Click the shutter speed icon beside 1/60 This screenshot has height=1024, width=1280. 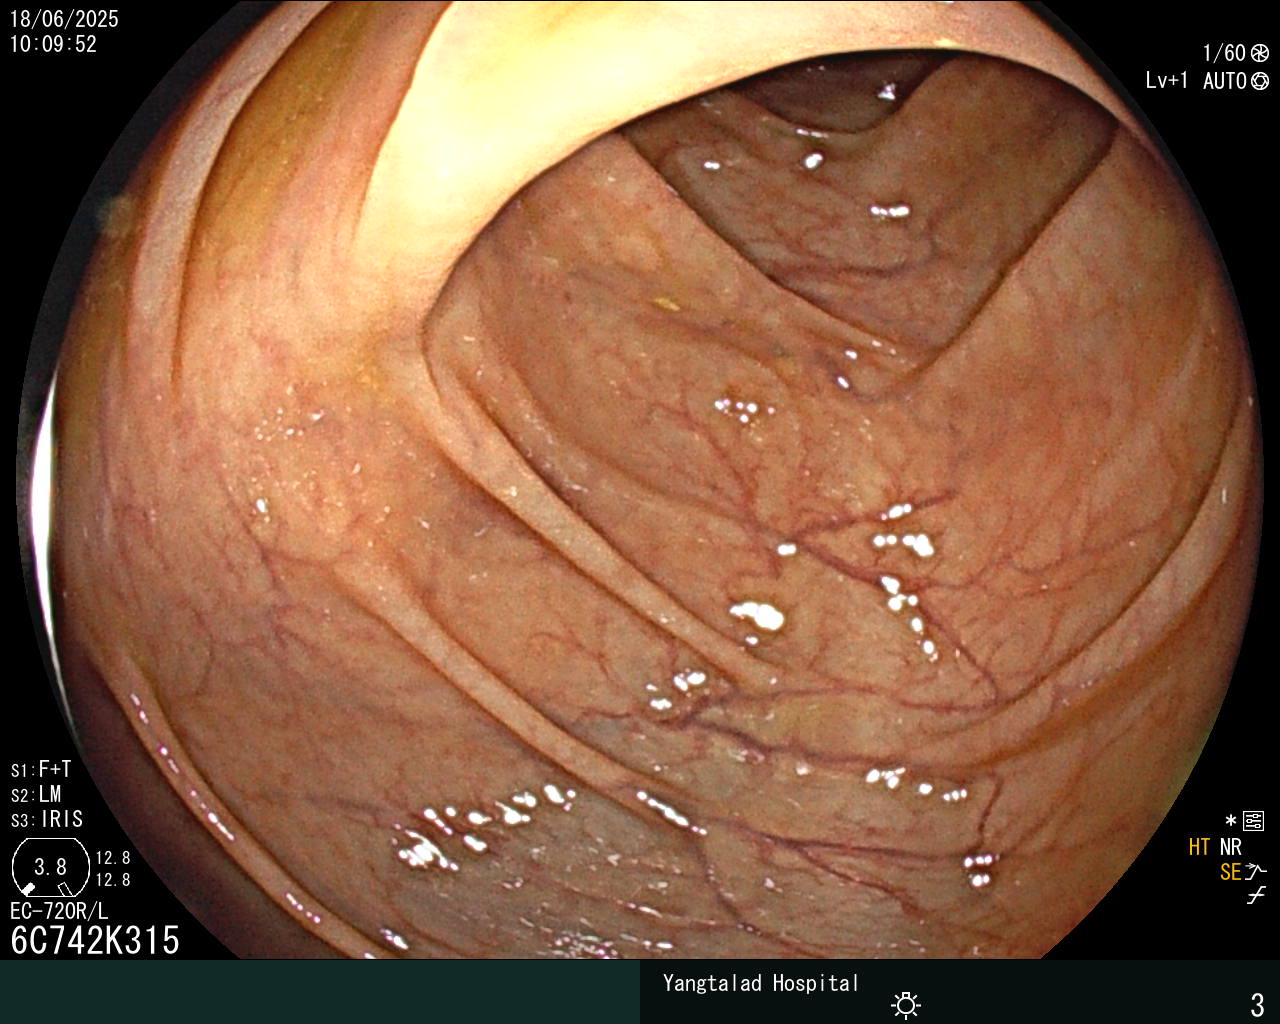[1260, 54]
